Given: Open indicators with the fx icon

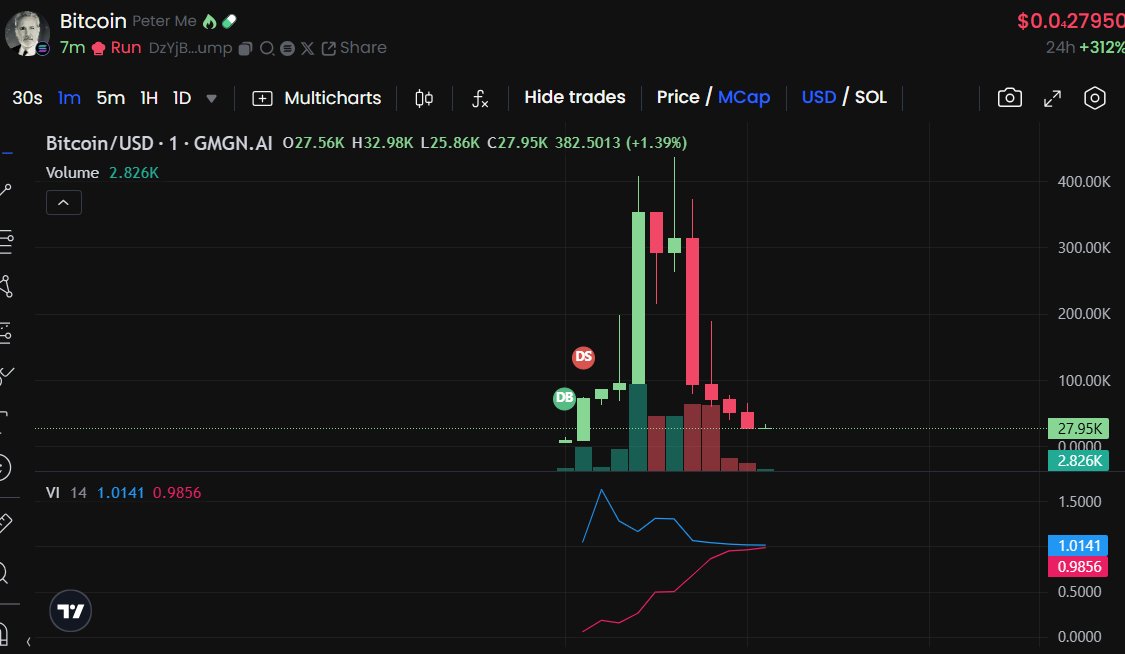Looking at the screenshot, I should tap(480, 98).
